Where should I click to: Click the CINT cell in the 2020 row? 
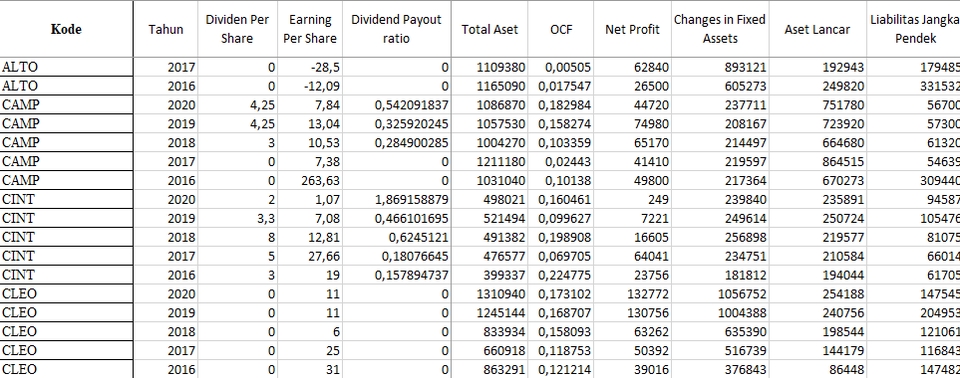[x=66, y=199]
